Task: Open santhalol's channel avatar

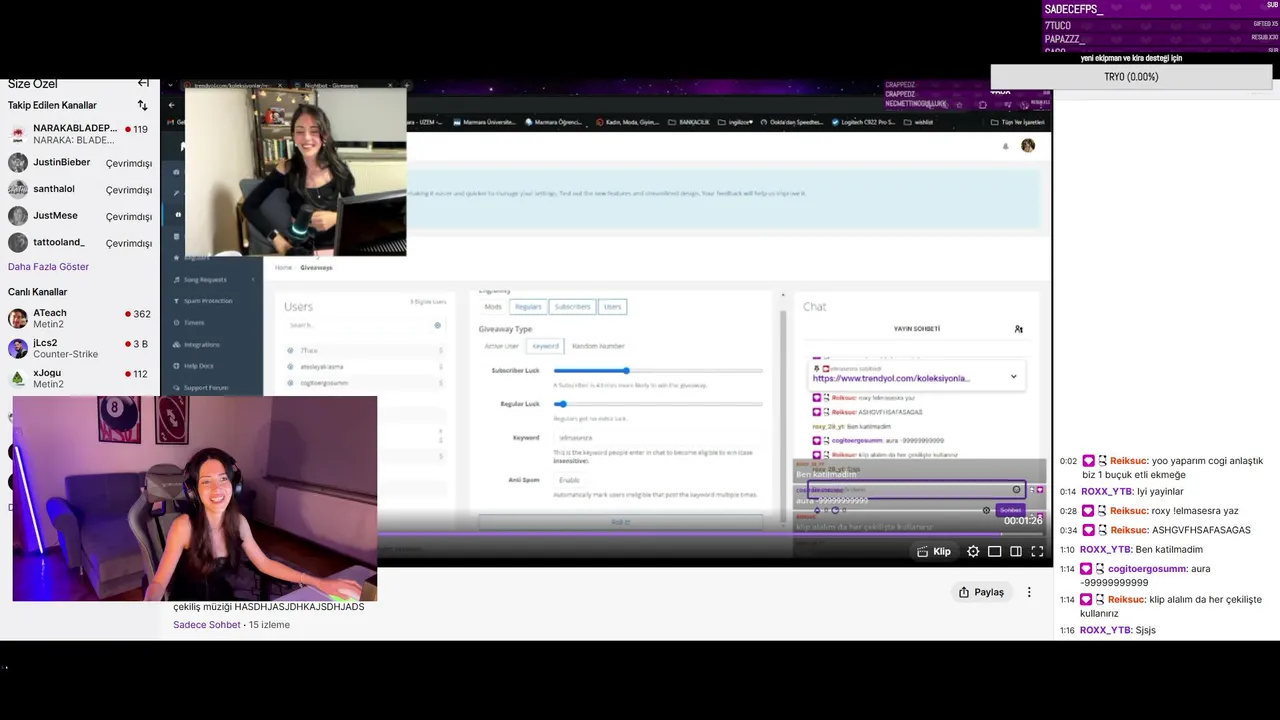Action: [x=18, y=189]
